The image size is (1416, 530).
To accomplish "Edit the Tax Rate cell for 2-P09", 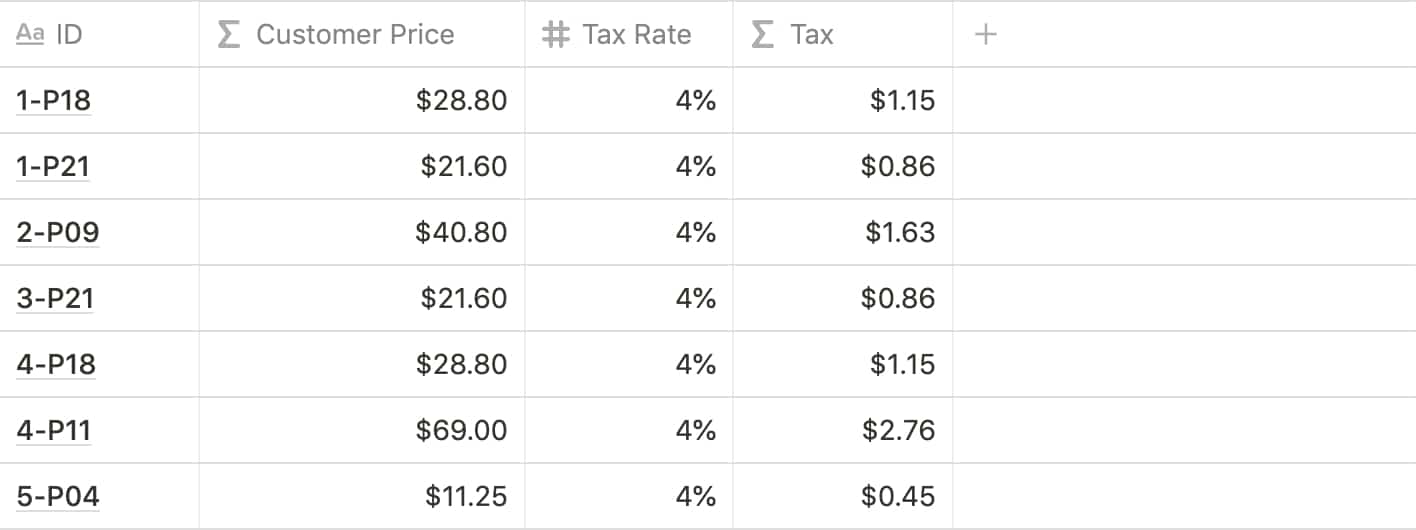I will coord(630,232).
